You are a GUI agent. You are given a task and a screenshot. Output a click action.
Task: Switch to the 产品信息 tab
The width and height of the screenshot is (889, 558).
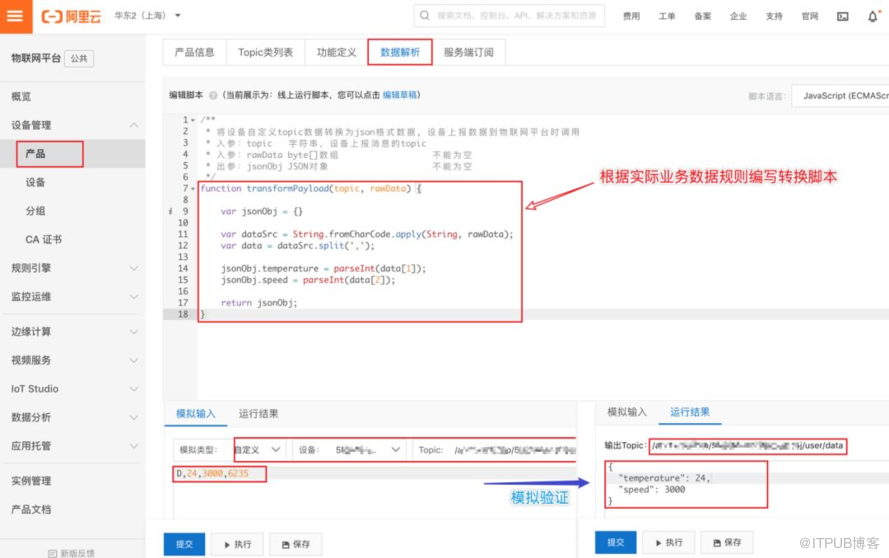pos(194,52)
